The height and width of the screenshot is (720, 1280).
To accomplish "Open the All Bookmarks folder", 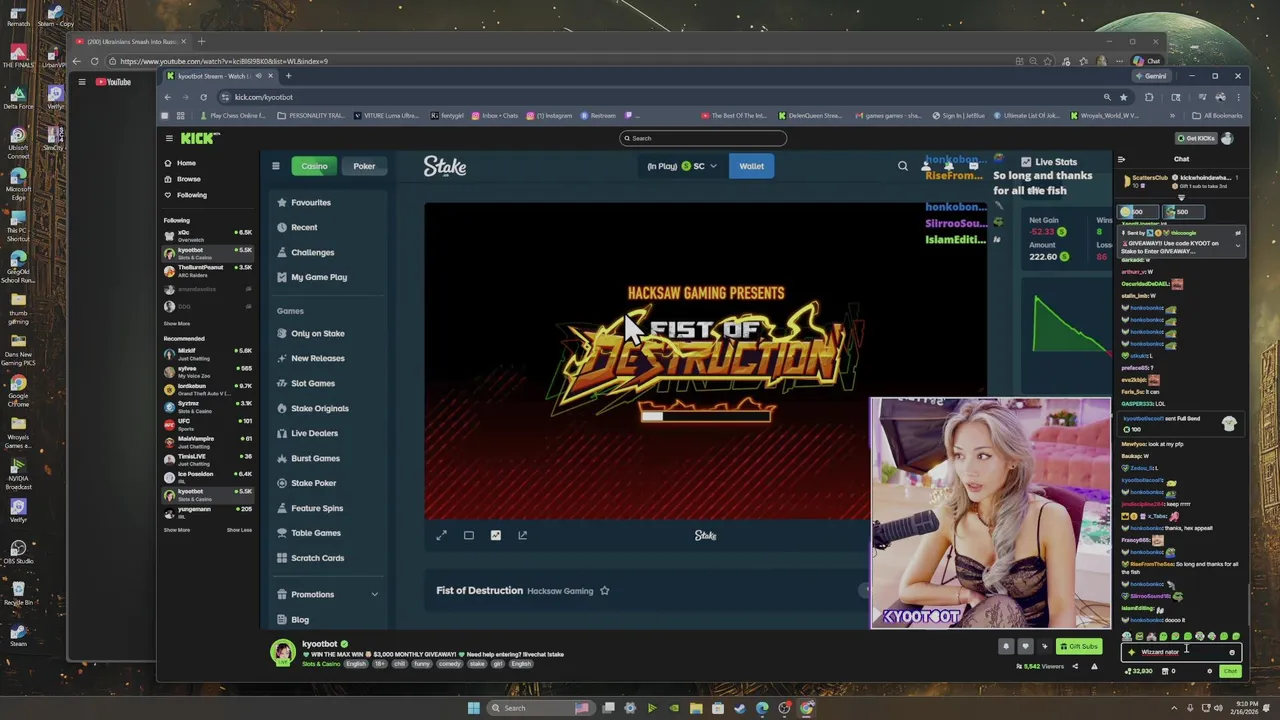I will pyautogui.click(x=1219, y=115).
